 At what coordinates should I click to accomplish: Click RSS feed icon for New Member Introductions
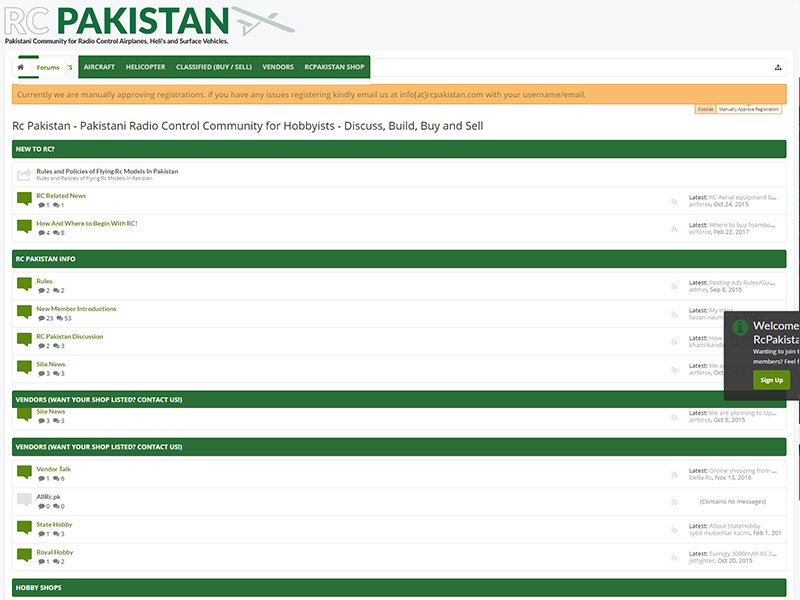pos(673,314)
